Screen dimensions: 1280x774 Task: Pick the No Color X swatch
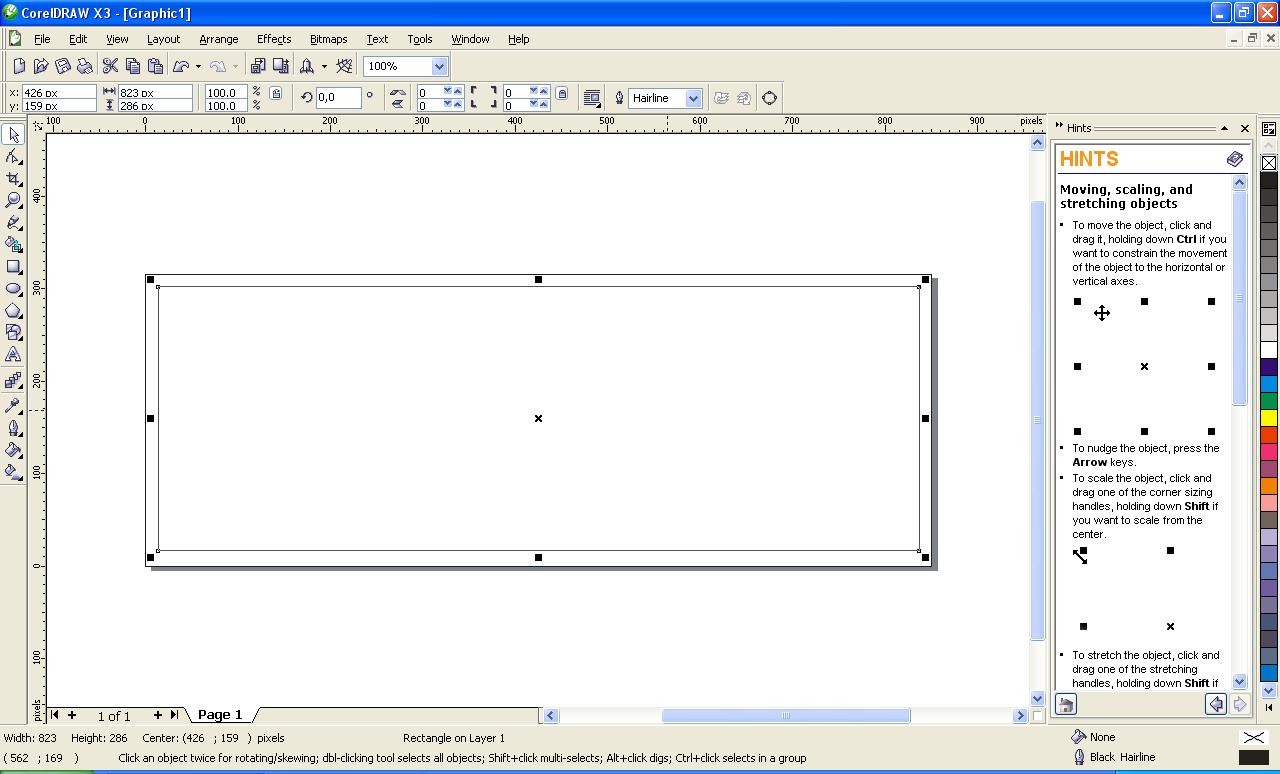[1269, 162]
